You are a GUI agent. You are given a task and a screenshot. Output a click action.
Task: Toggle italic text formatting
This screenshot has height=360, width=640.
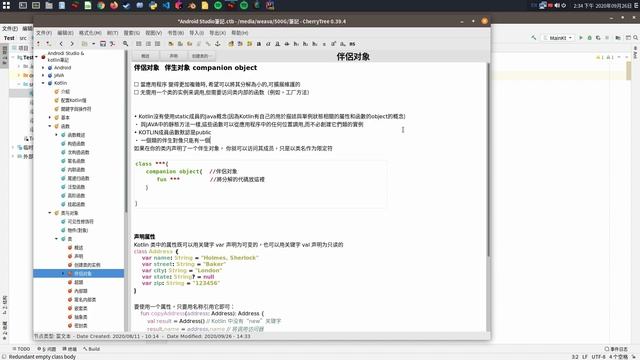pyautogui.click(x=268, y=44)
